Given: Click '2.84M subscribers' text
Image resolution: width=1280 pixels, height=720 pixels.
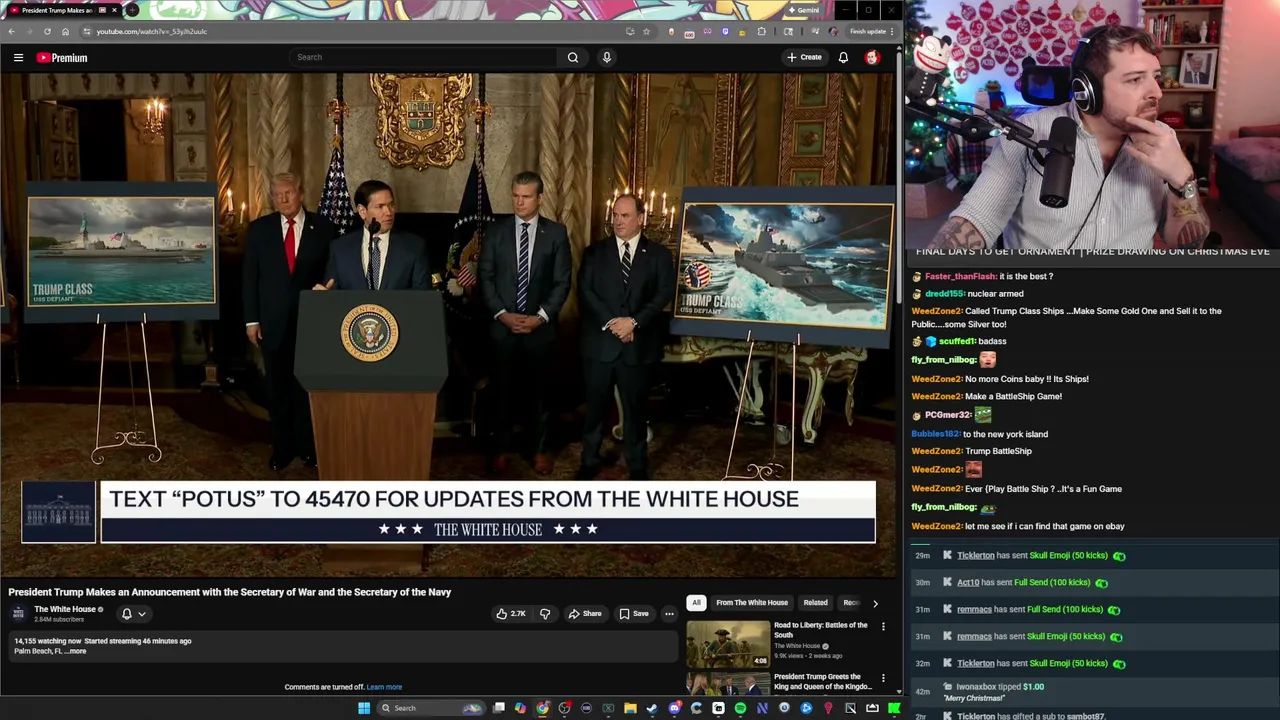Looking at the screenshot, I should tap(59, 620).
